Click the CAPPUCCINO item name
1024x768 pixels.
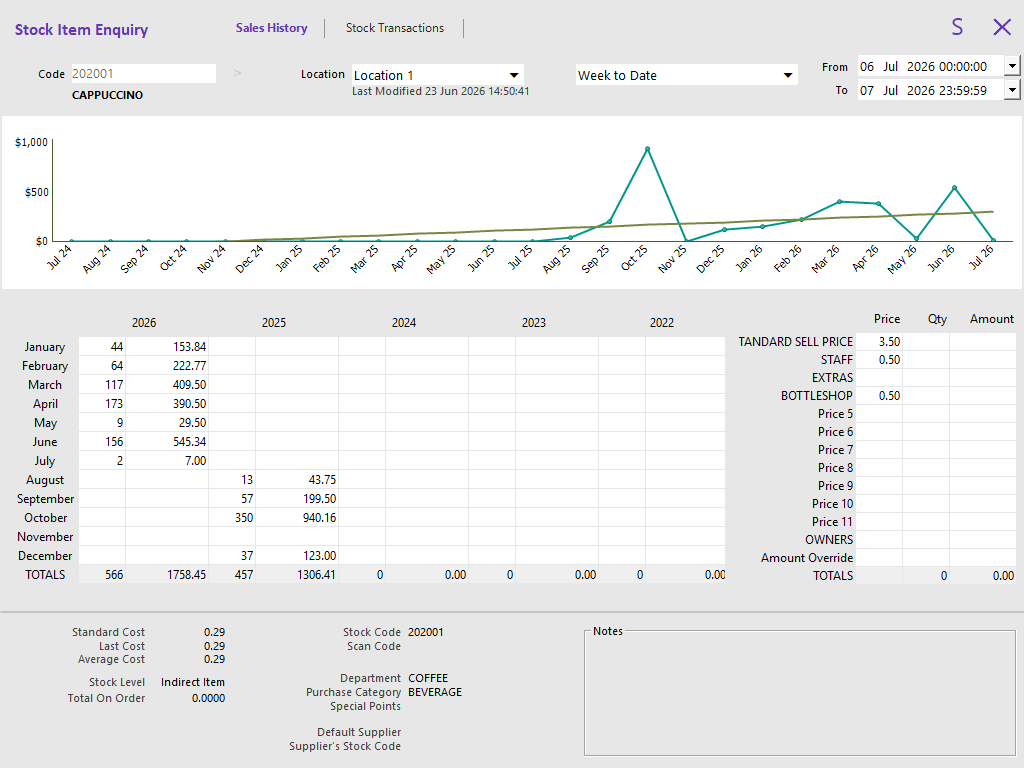[x=107, y=95]
